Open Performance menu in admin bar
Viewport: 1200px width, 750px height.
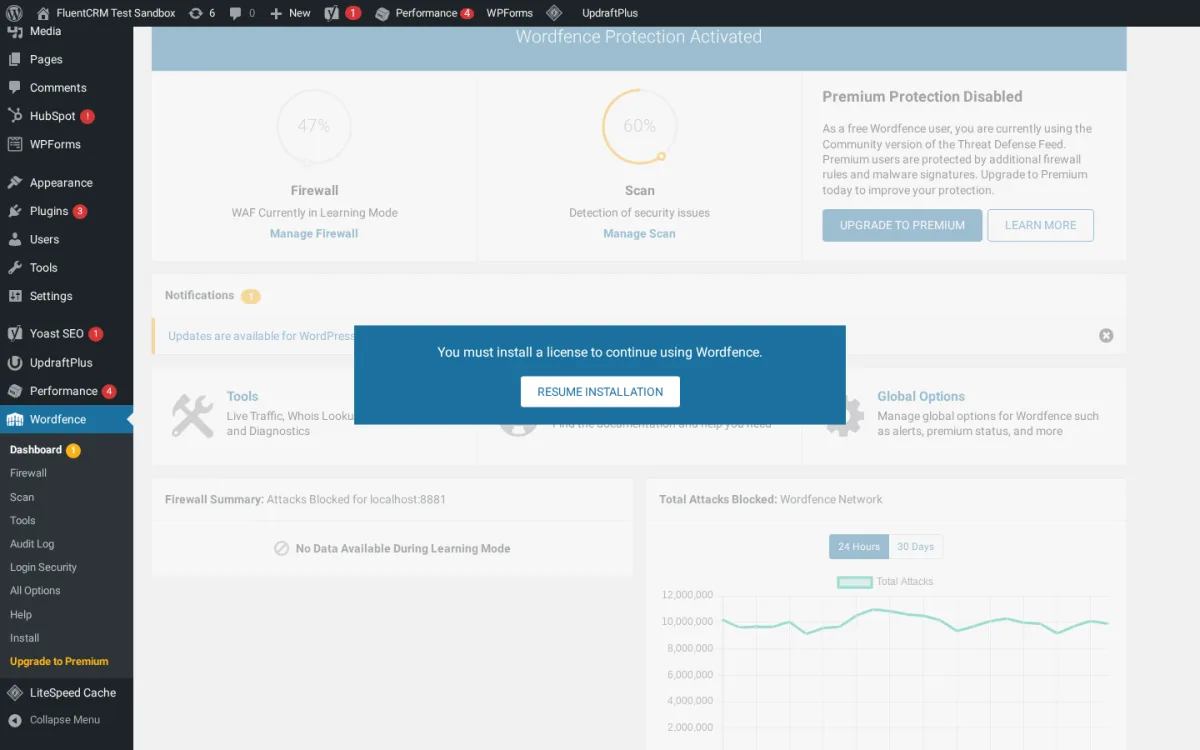tap(424, 13)
